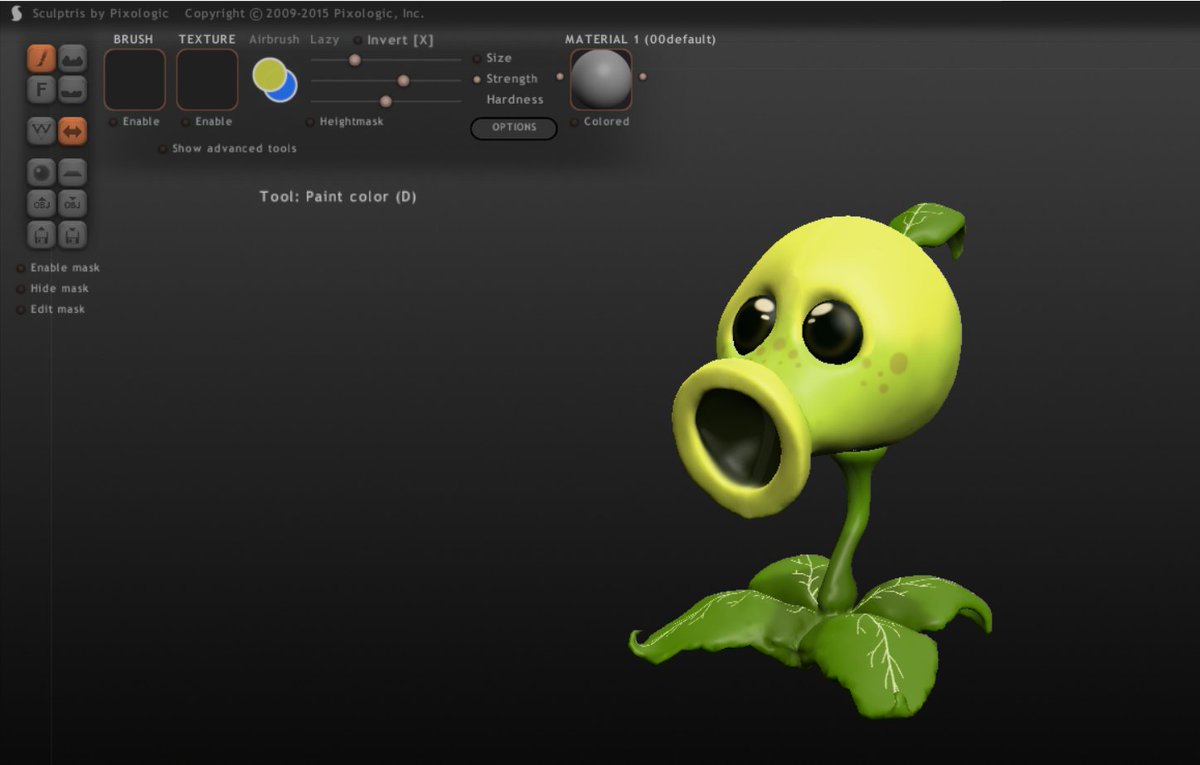The image size is (1200, 765).
Task: Go to previous material using left dot
Action: (x=560, y=76)
